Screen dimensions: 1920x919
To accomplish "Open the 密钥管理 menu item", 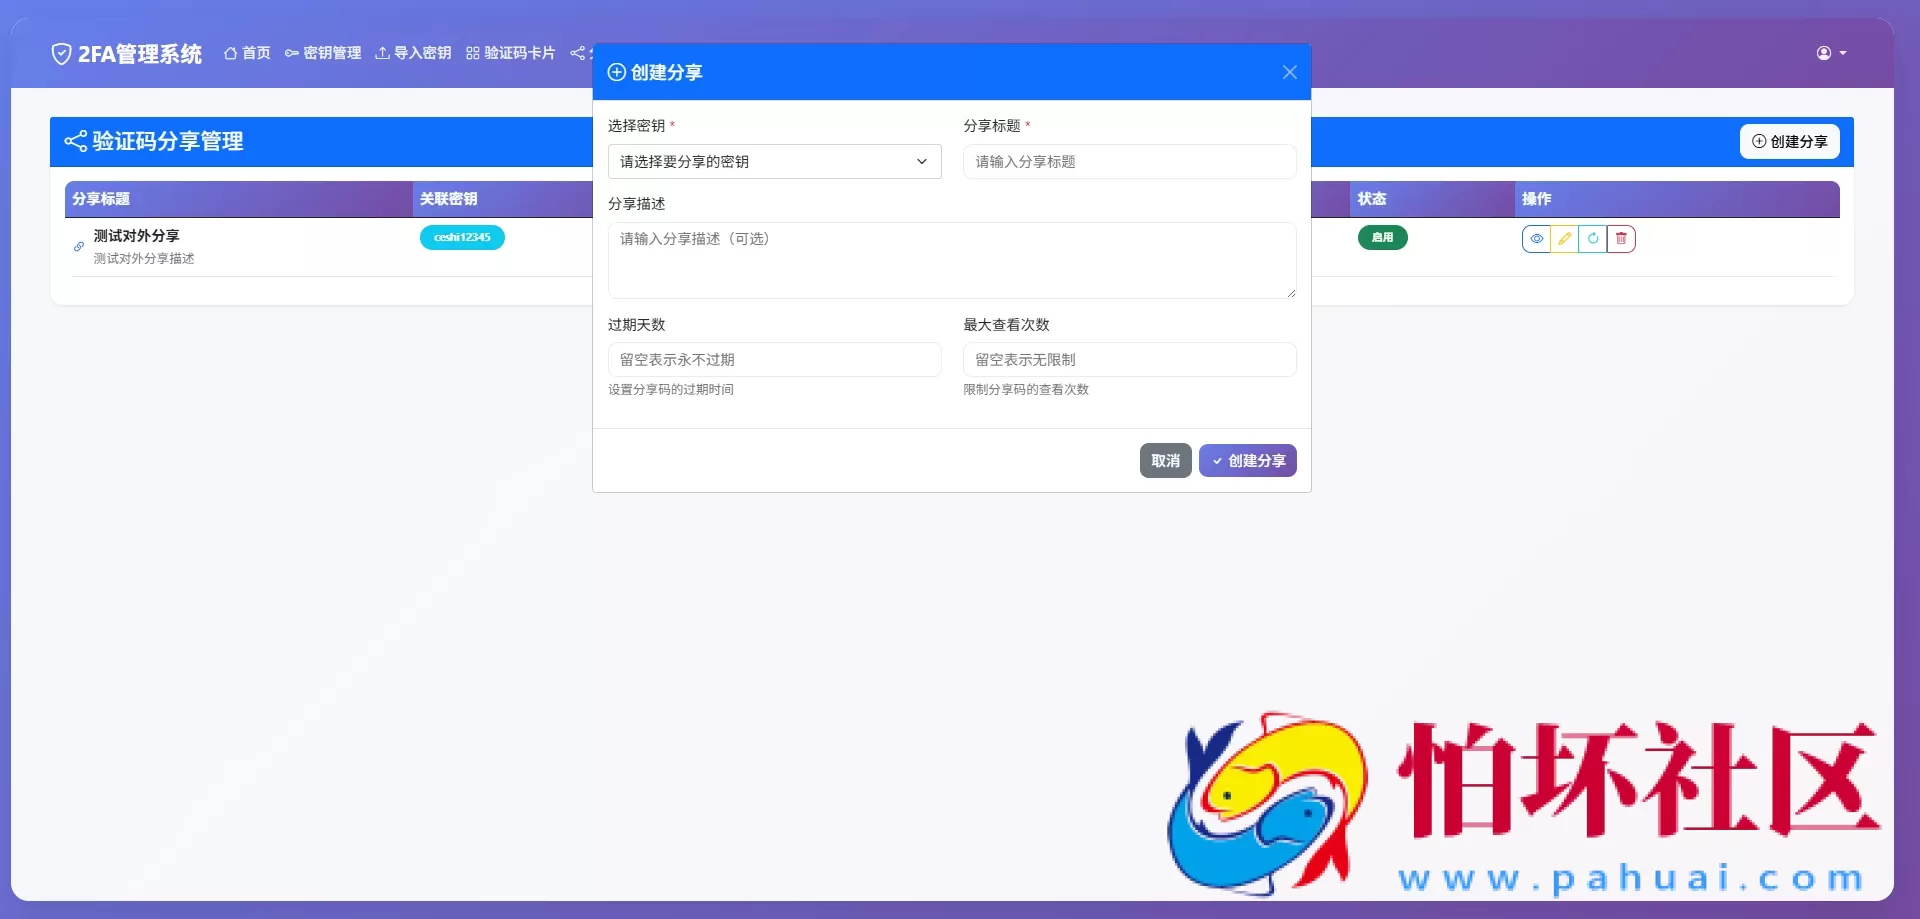I will point(322,53).
